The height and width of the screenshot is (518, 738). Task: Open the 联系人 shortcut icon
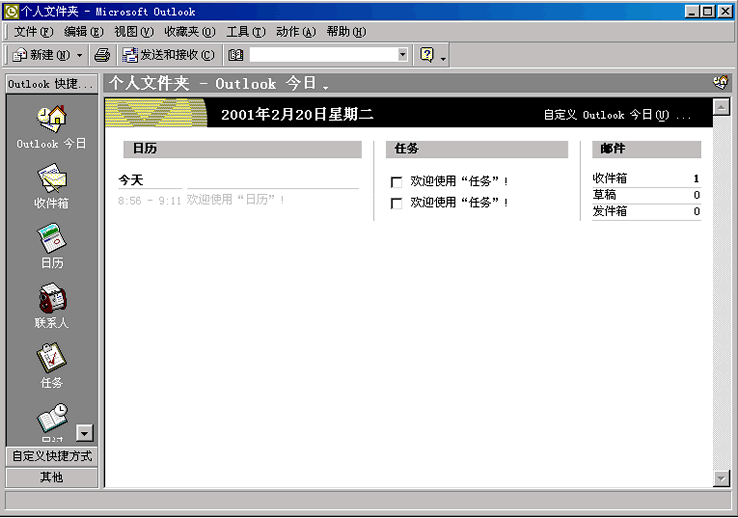tap(52, 298)
